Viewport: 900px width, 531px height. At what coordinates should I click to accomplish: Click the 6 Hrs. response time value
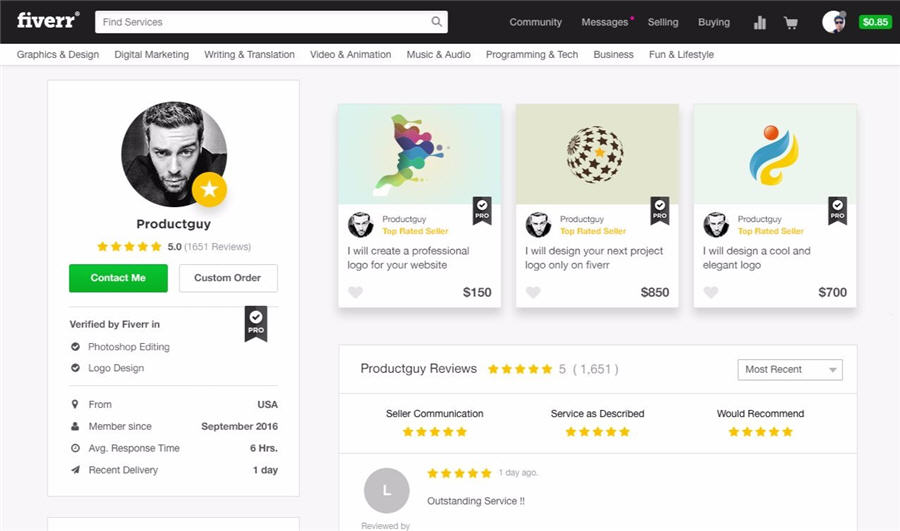264,448
